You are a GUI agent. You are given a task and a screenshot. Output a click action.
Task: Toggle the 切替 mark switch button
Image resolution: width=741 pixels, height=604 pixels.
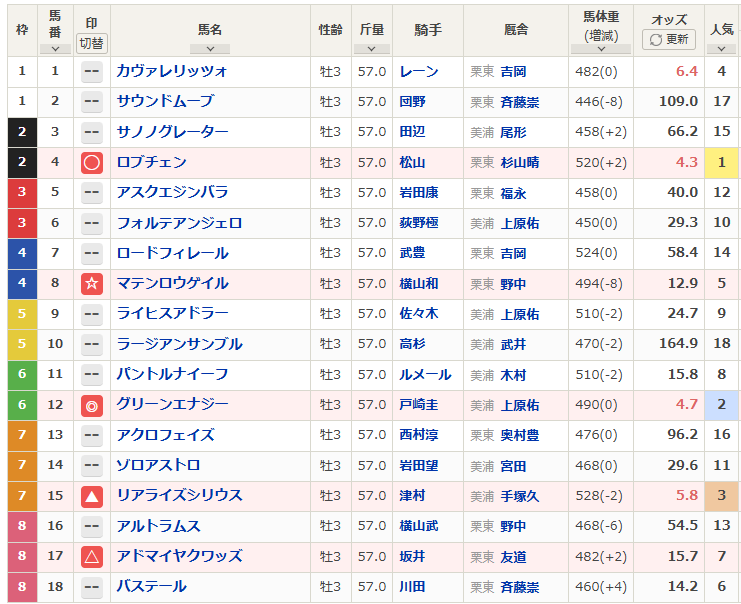point(91,43)
